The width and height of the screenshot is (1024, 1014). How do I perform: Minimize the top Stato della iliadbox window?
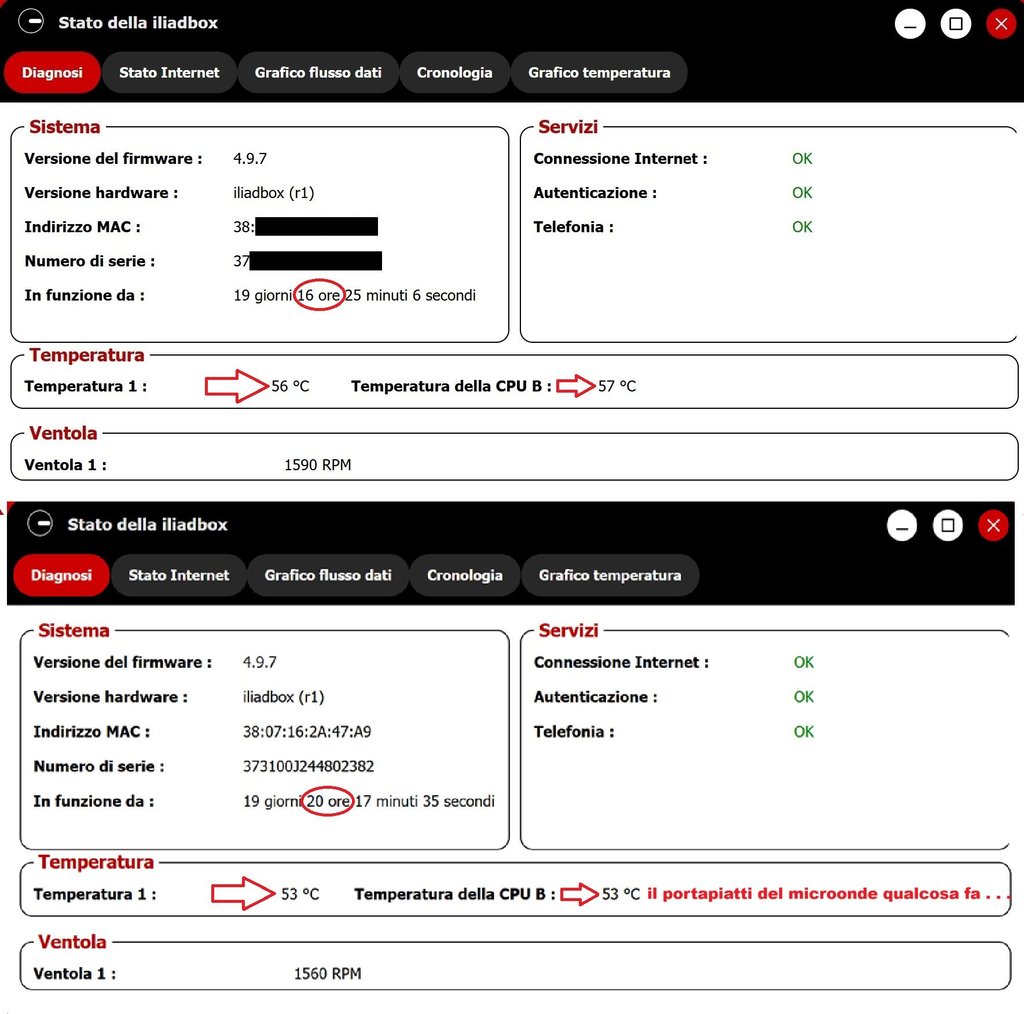(x=910, y=24)
